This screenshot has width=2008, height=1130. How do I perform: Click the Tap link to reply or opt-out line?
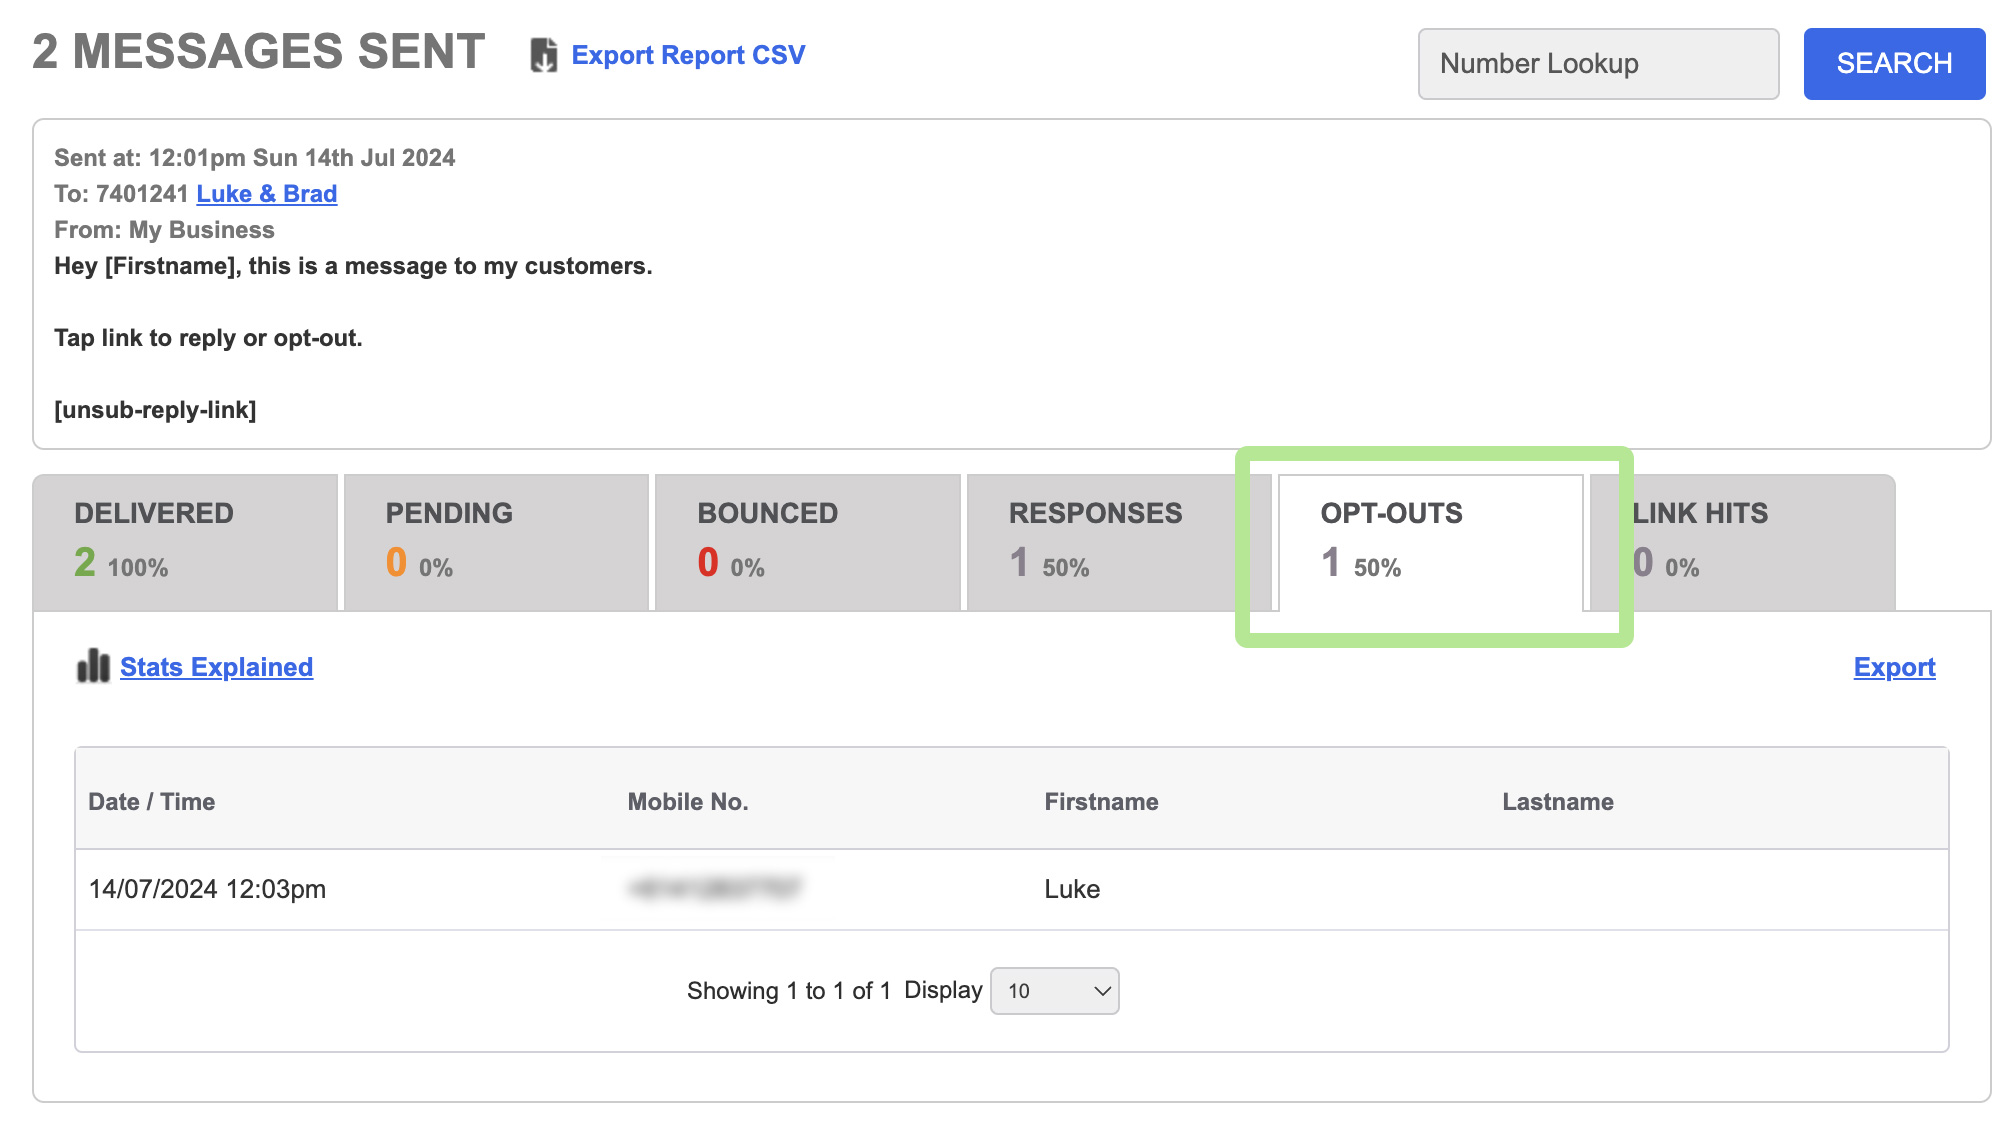click(208, 338)
